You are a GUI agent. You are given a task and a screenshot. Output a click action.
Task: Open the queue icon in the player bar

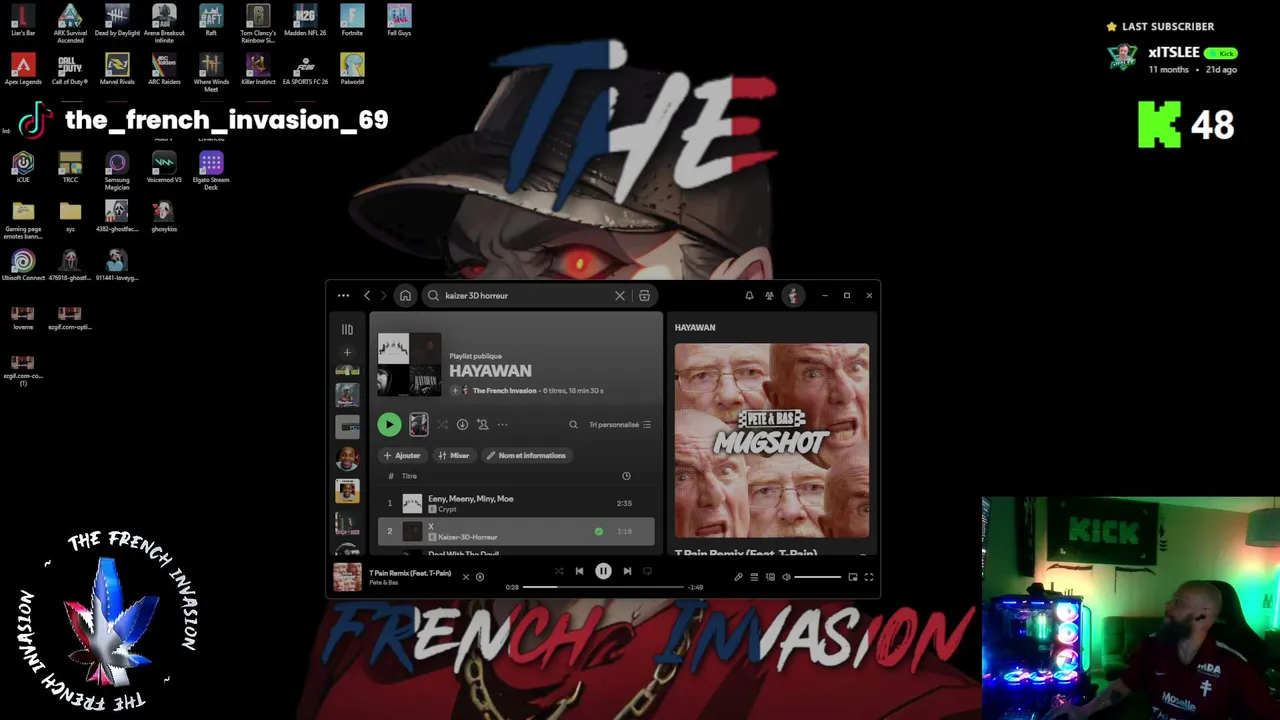[x=754, y=577]
